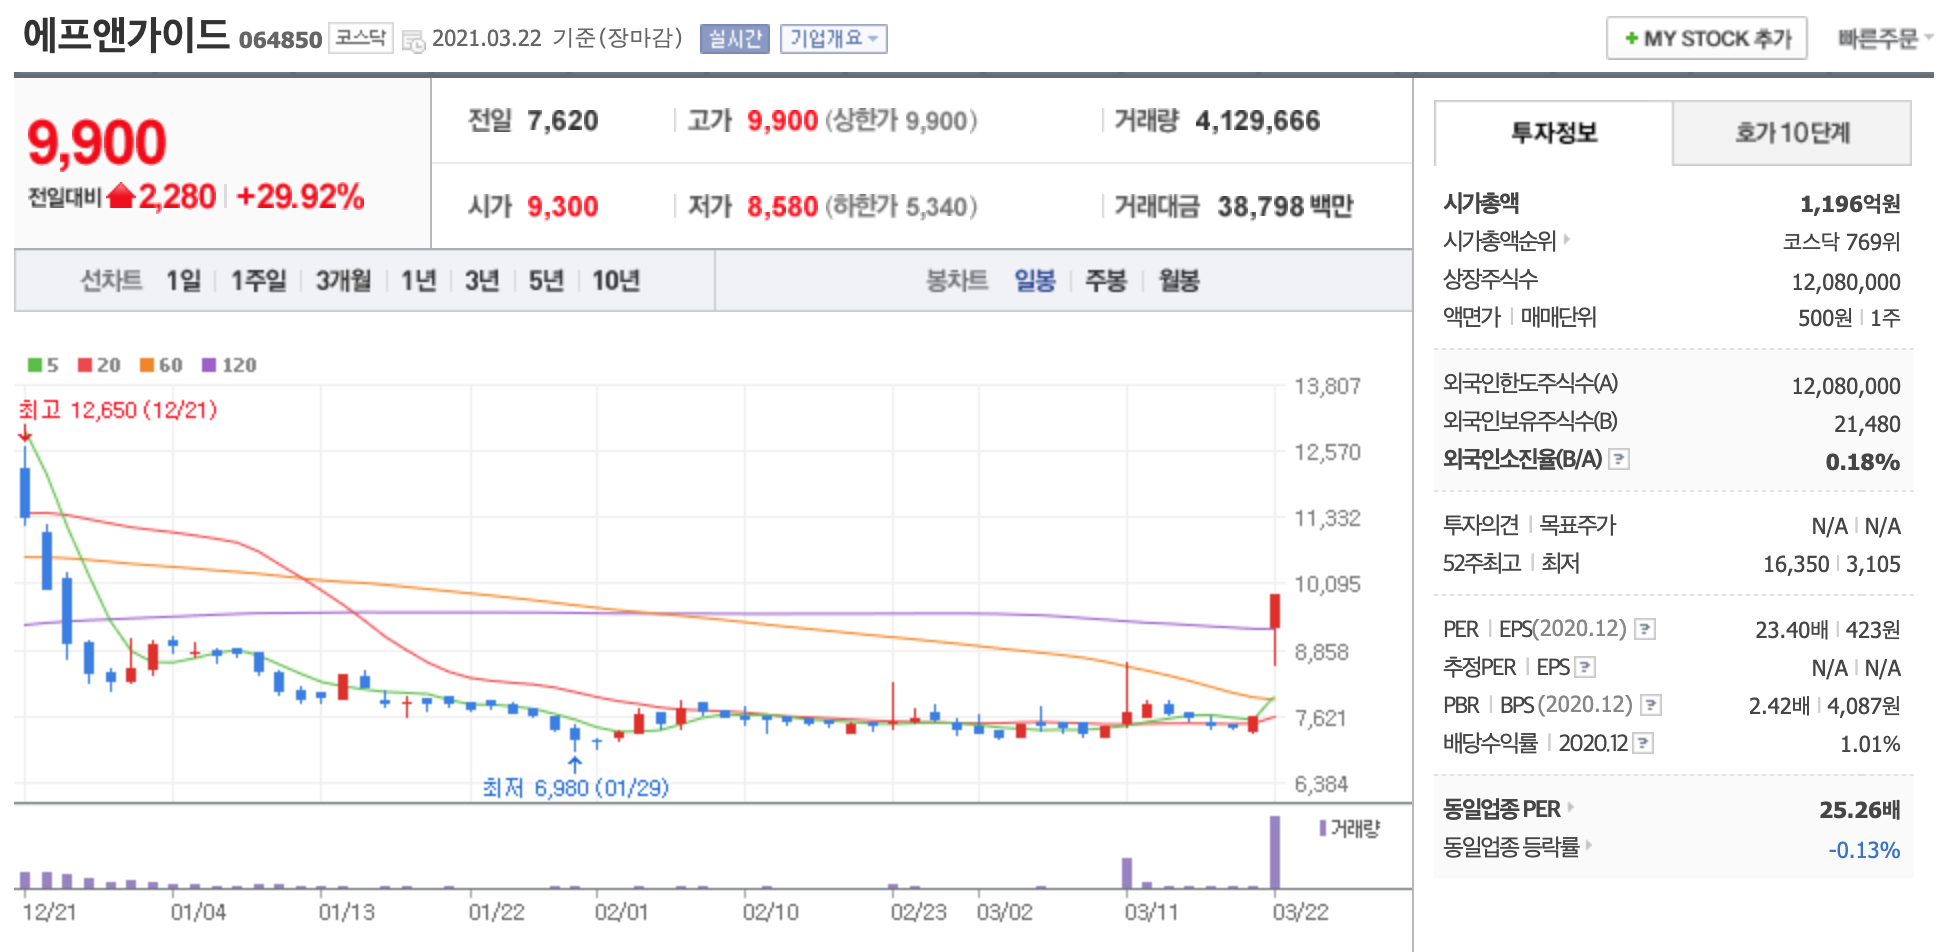Open the help icon beside PBR BPS(2020.12)
Viewport: 1950px width, 952px height.
tap(1651, 705)
